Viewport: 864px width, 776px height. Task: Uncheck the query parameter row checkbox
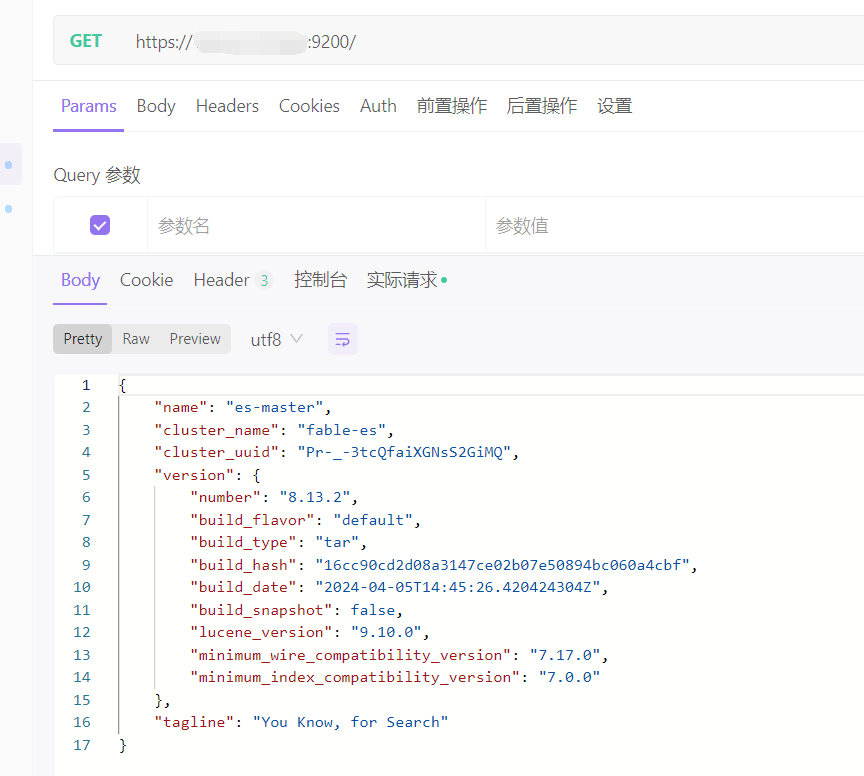pyautogui.click(x=100, y=225)
